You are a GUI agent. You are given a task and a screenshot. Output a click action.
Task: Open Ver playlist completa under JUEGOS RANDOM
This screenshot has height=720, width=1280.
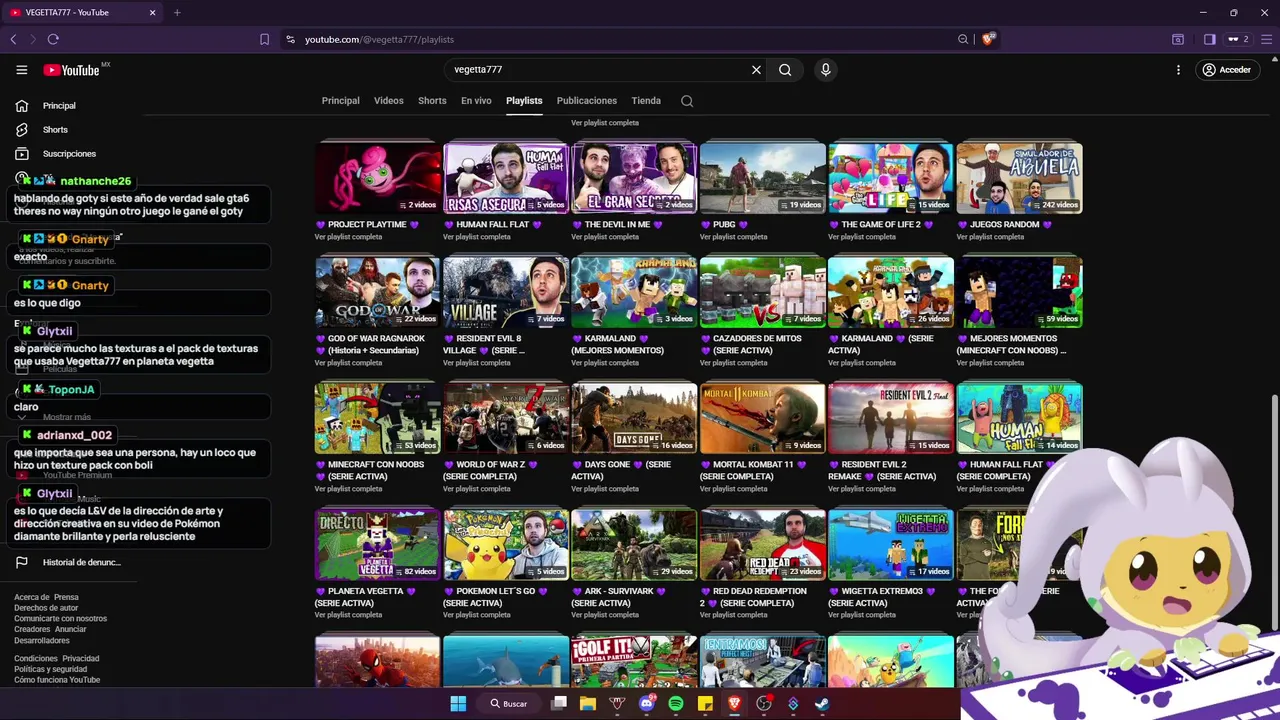point(990,237)
